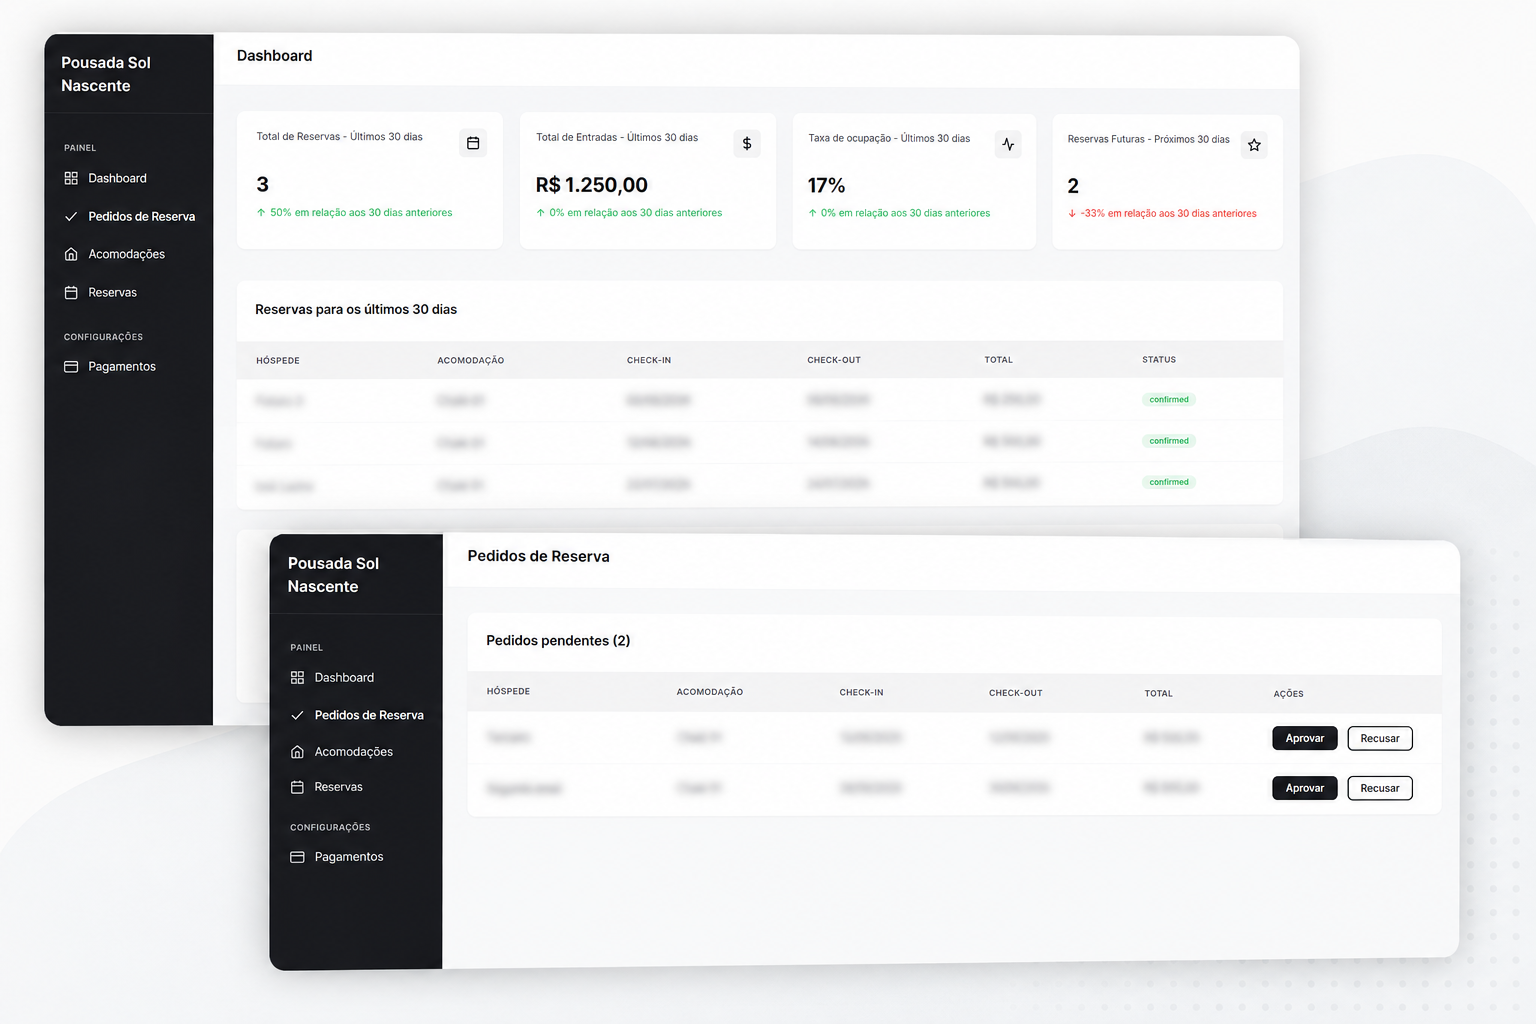
Task: Click the dollar icon on Total de Entradas card
Action: click(747, 144)
